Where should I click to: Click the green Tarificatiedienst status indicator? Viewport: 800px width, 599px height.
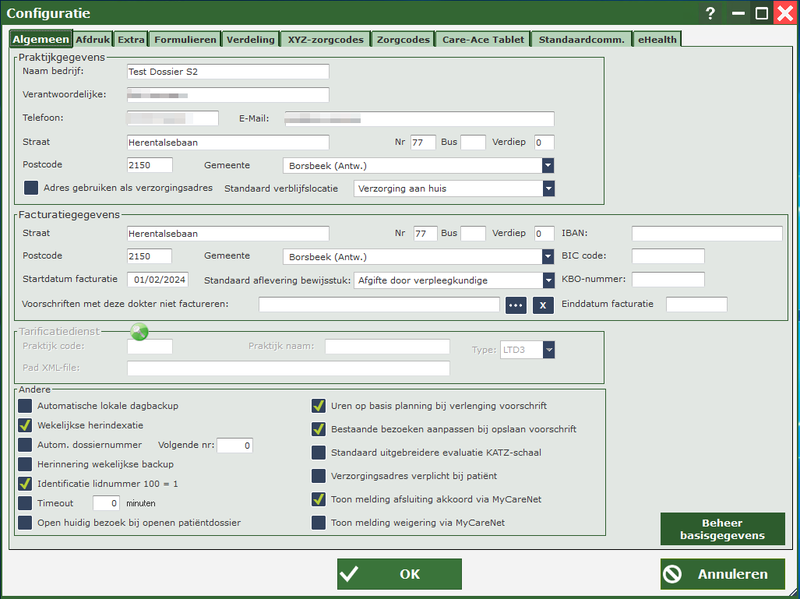click(x=139, y=332)
